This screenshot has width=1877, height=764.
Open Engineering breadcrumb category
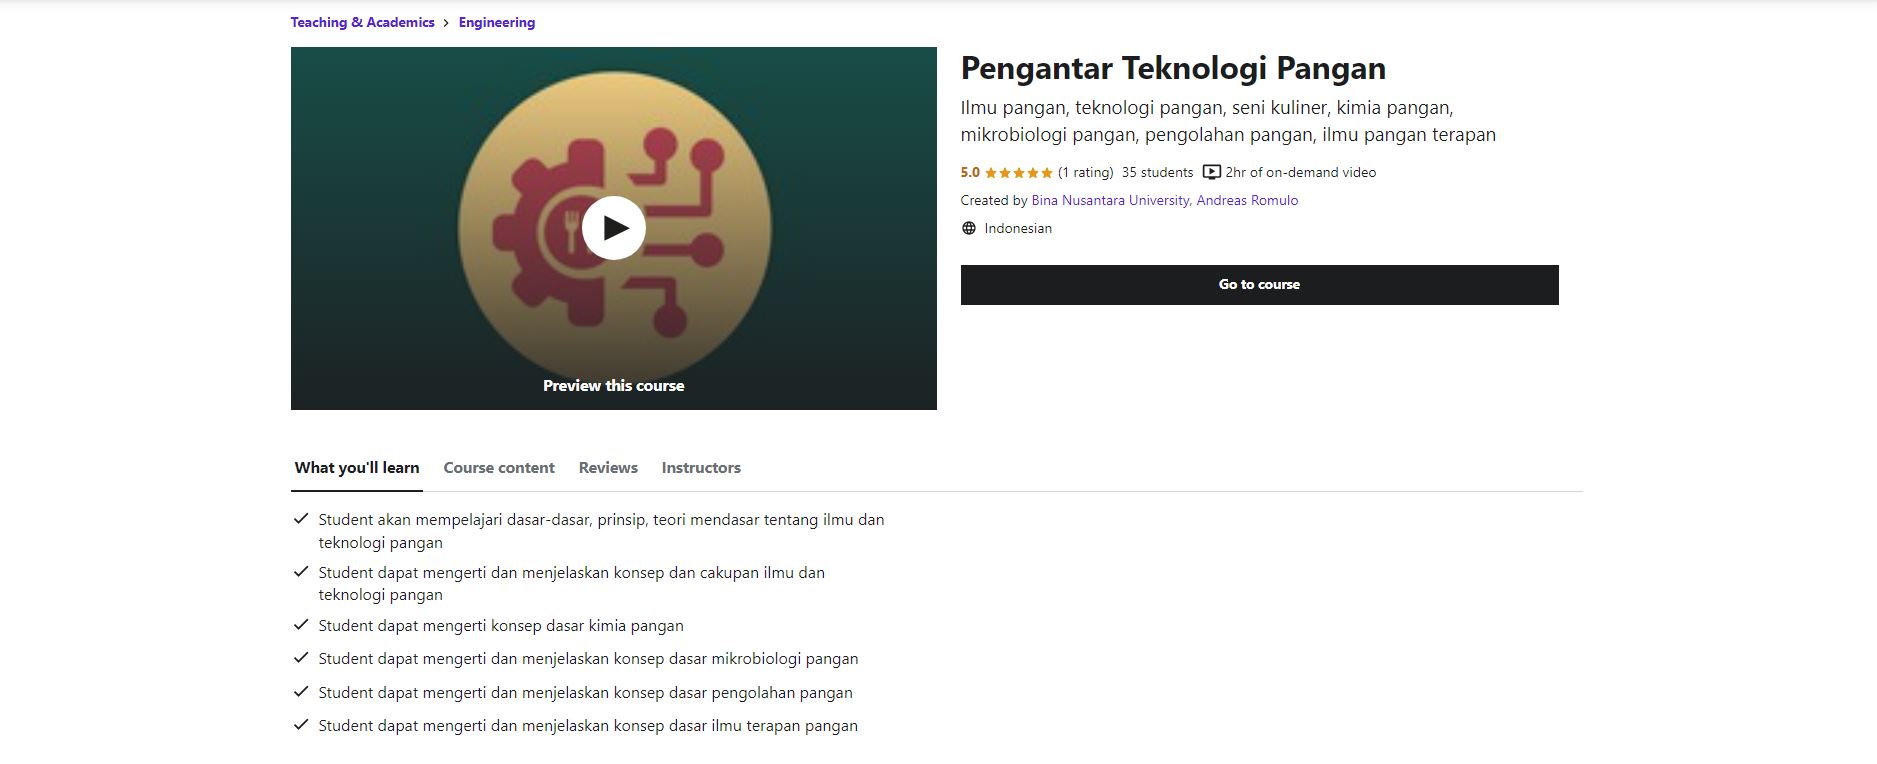click(496, 22)
